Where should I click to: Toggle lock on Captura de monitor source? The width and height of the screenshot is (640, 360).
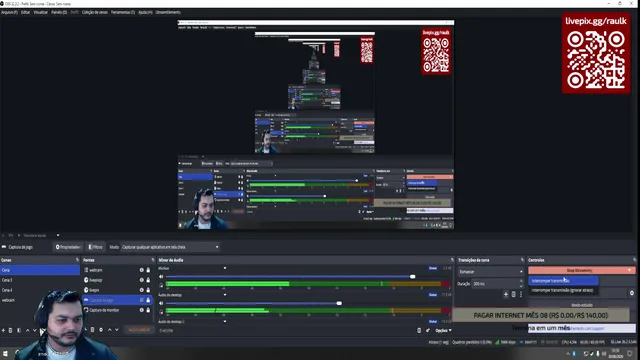click(x=148, y=310)
